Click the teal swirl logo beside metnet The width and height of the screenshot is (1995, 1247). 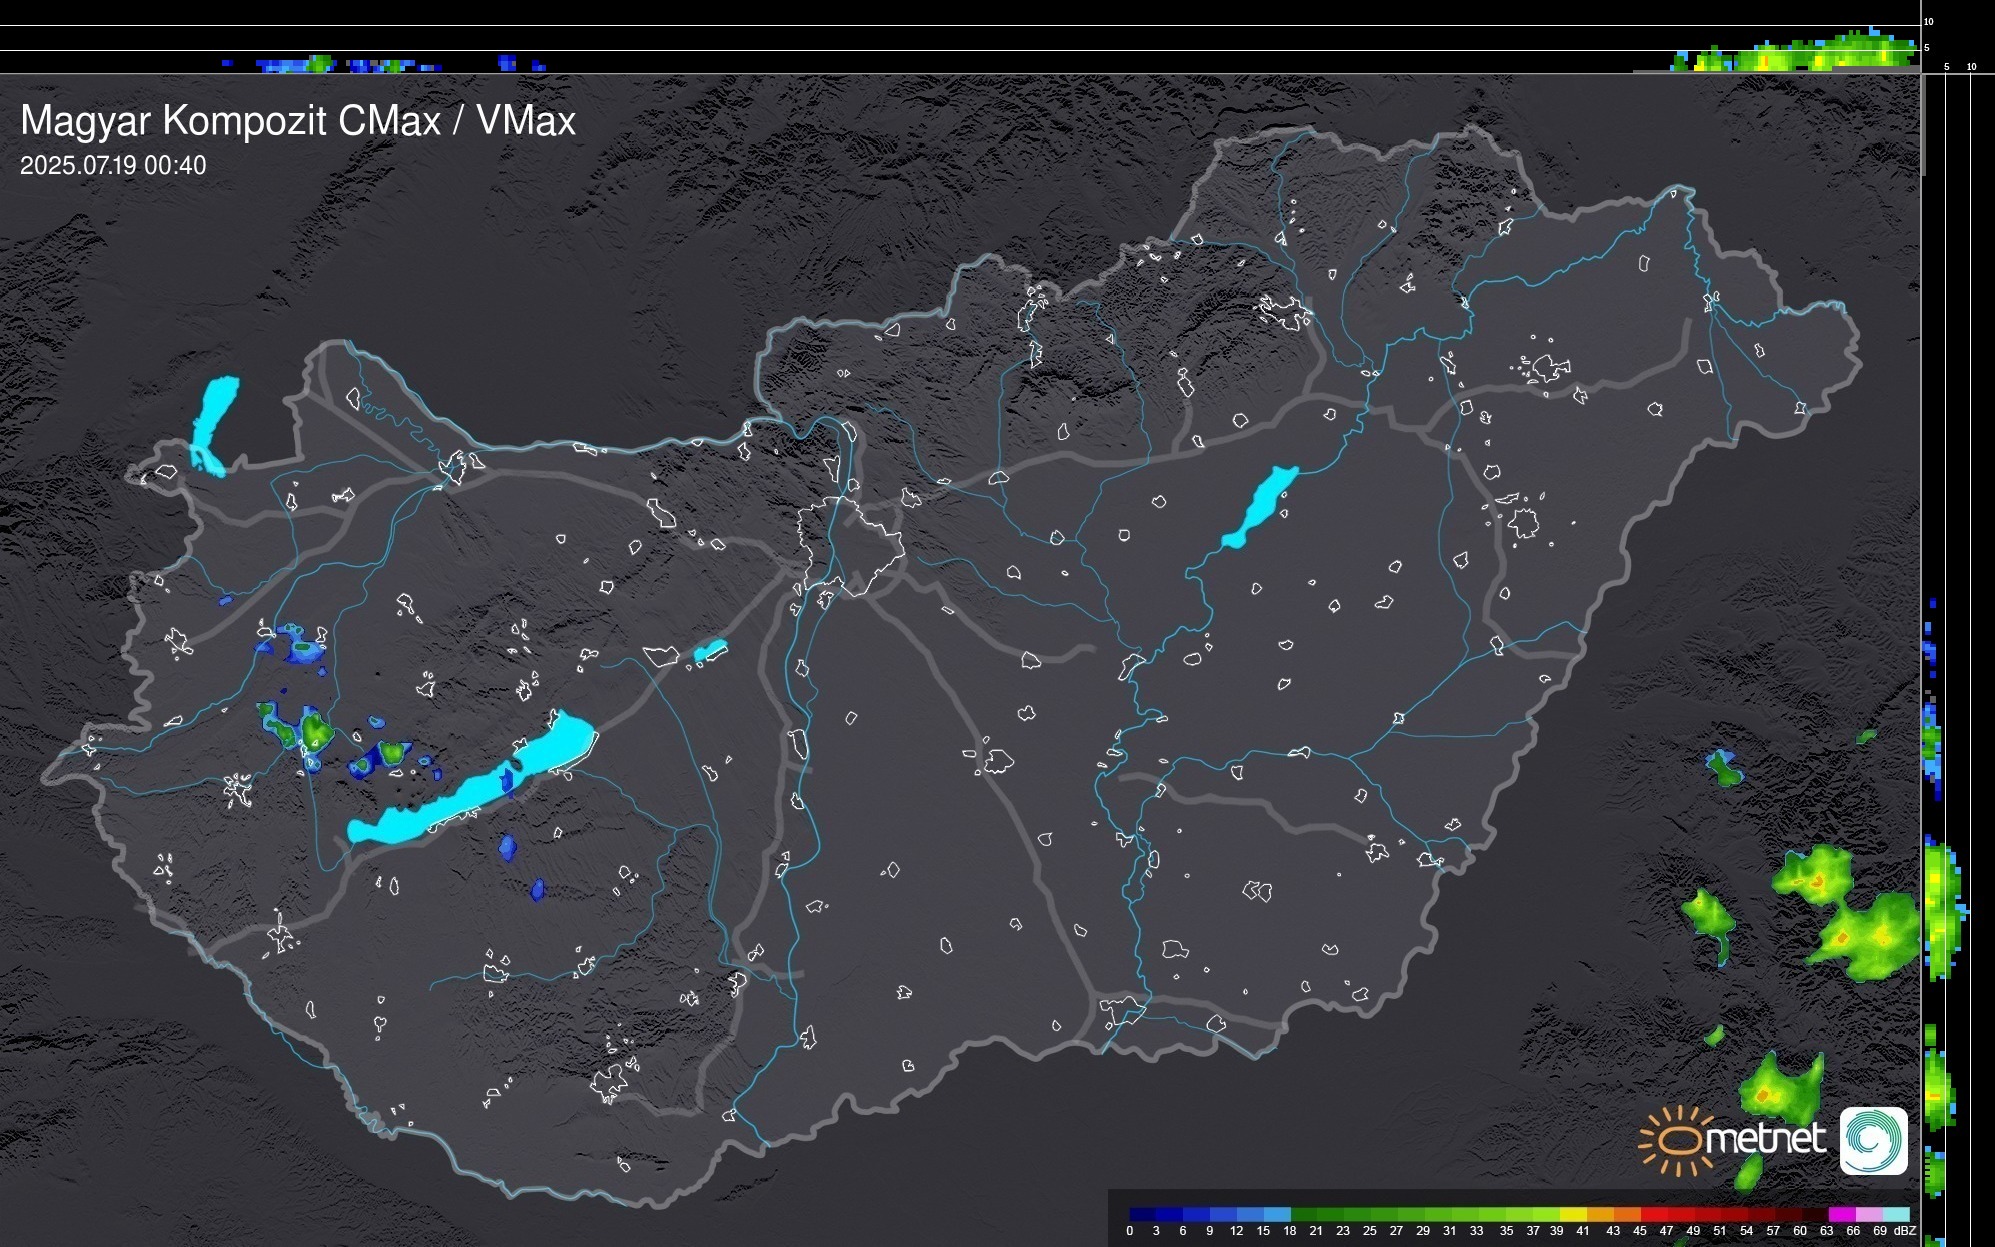click(1873, 1140)
